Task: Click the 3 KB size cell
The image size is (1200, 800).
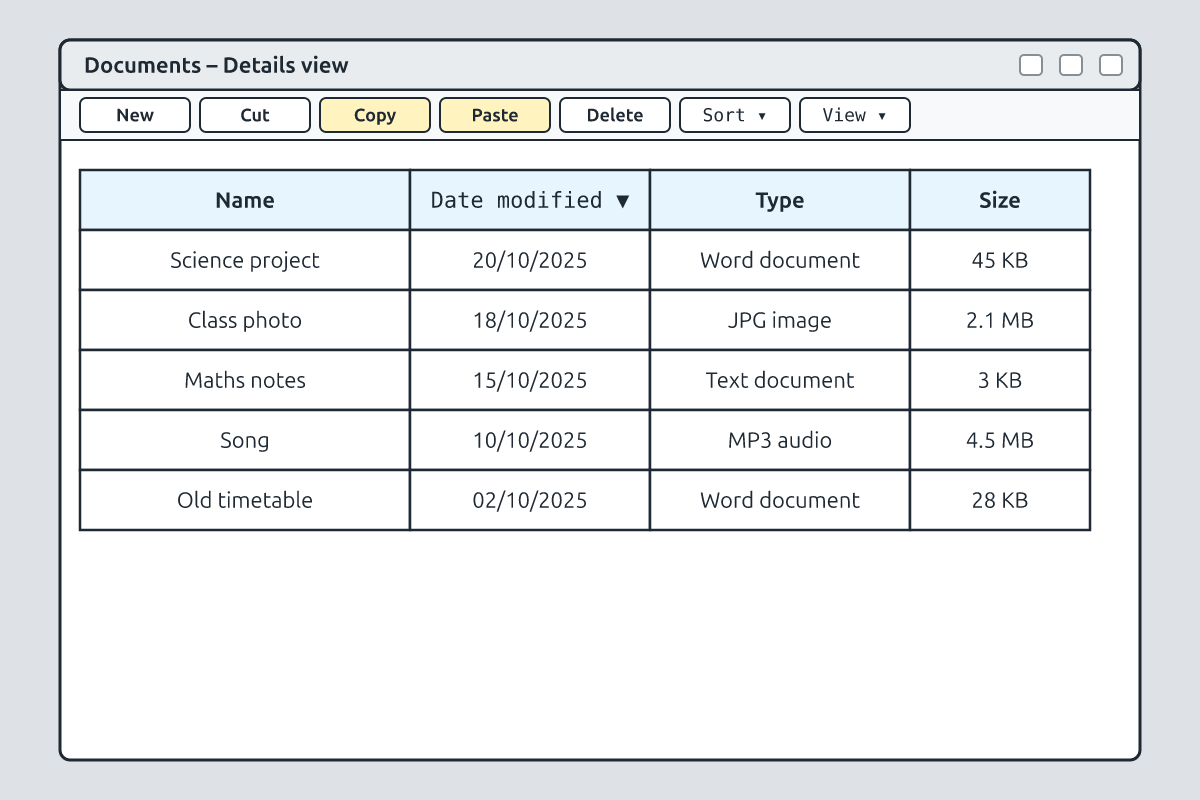Action: [x=1000, y=380]
